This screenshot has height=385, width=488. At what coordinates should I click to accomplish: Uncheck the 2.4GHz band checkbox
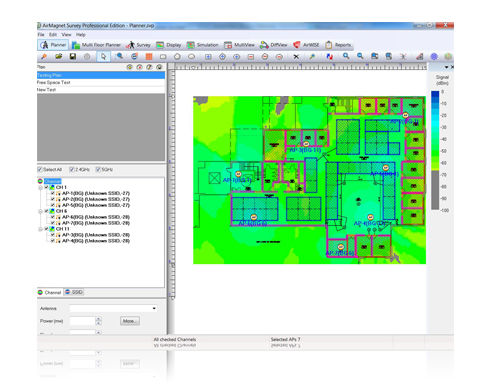pyautogui.click(x=72, y=169)
